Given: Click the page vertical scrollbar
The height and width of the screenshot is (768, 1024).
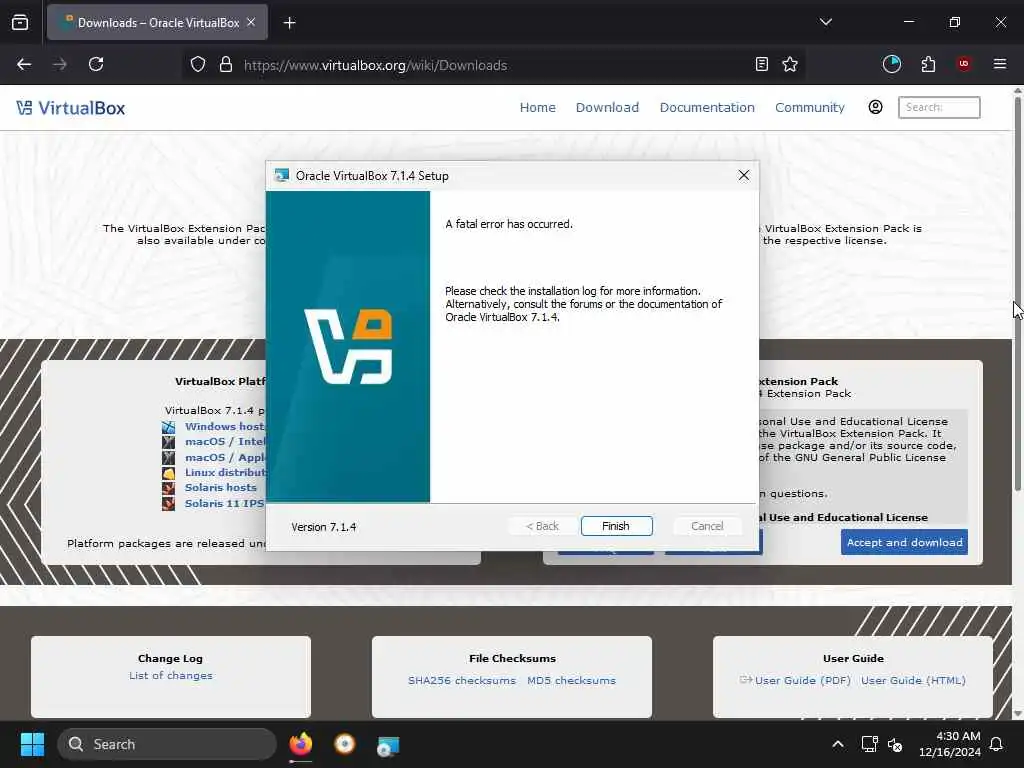Looking at the screenshot, I should pos(1017,294).
